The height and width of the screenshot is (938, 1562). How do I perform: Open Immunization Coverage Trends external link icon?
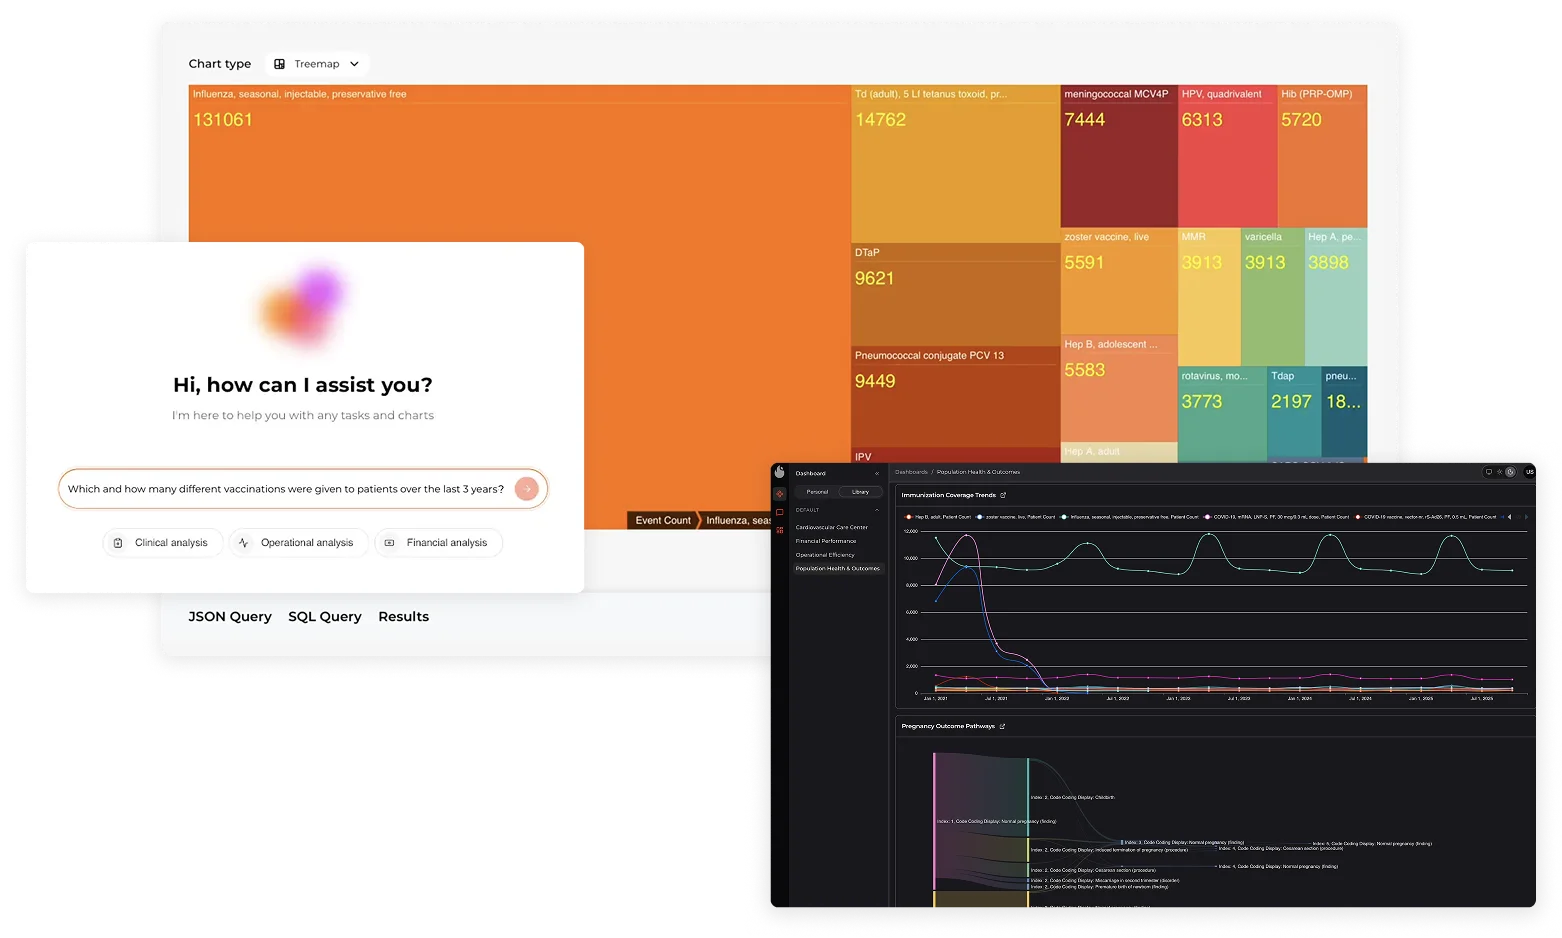[1003, 495]
